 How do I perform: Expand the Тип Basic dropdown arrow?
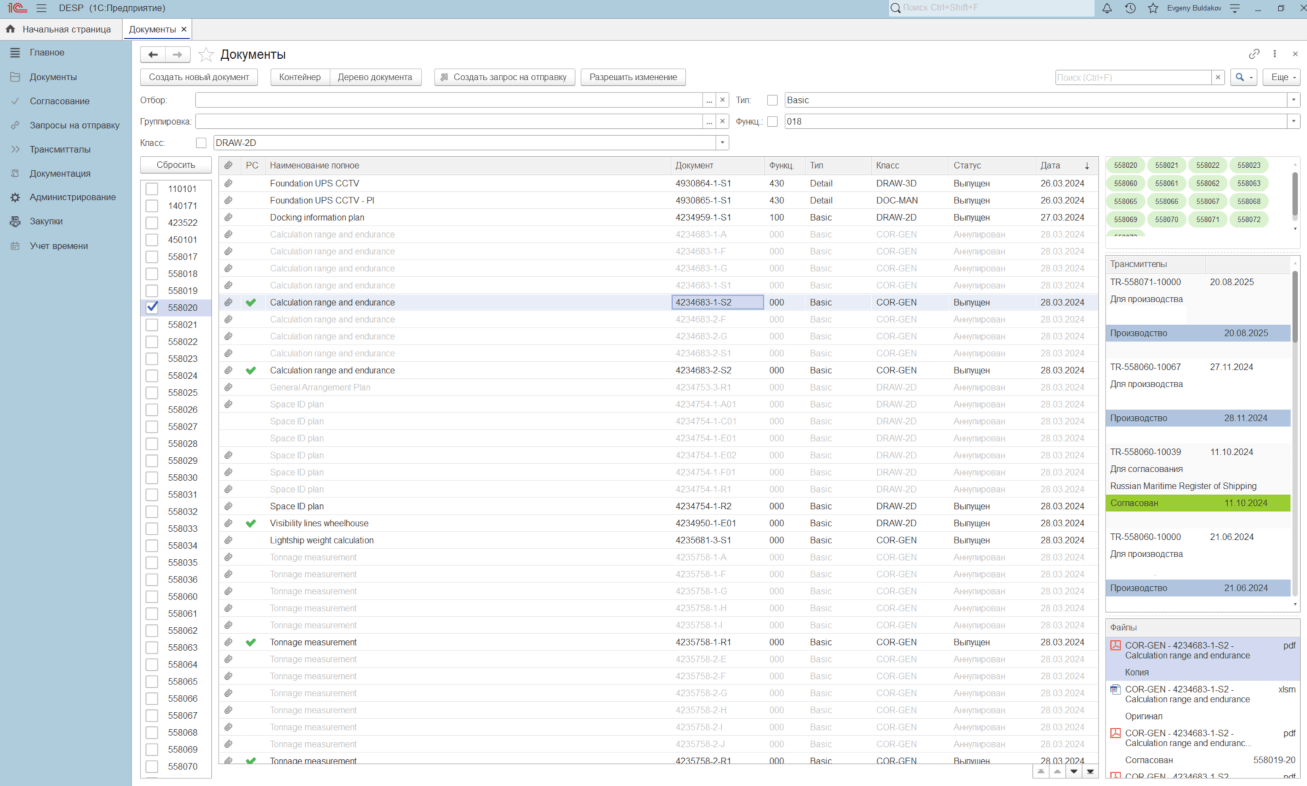pyautogui.click(x=1293, y=100)
